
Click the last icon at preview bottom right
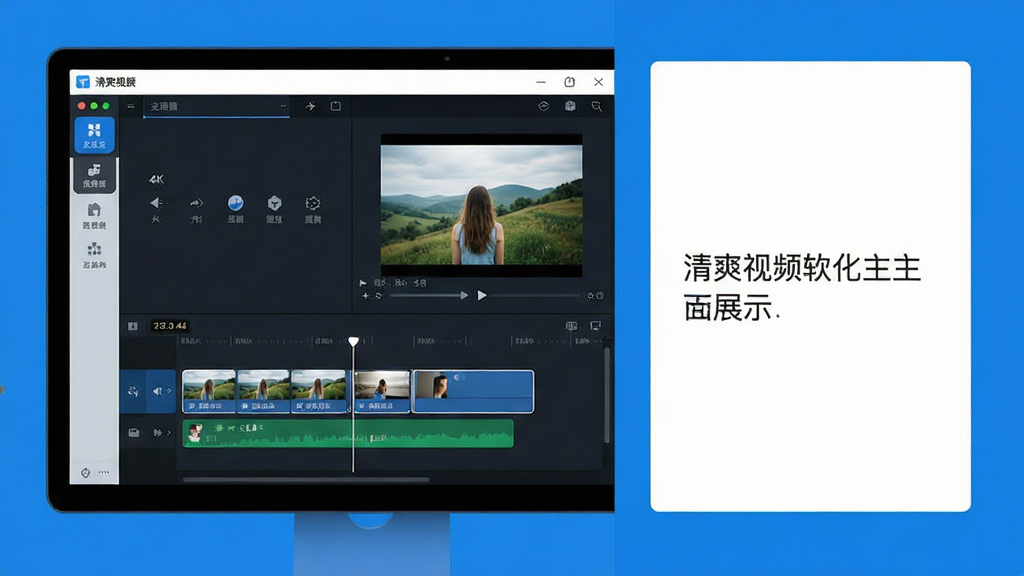coord(600,296)
